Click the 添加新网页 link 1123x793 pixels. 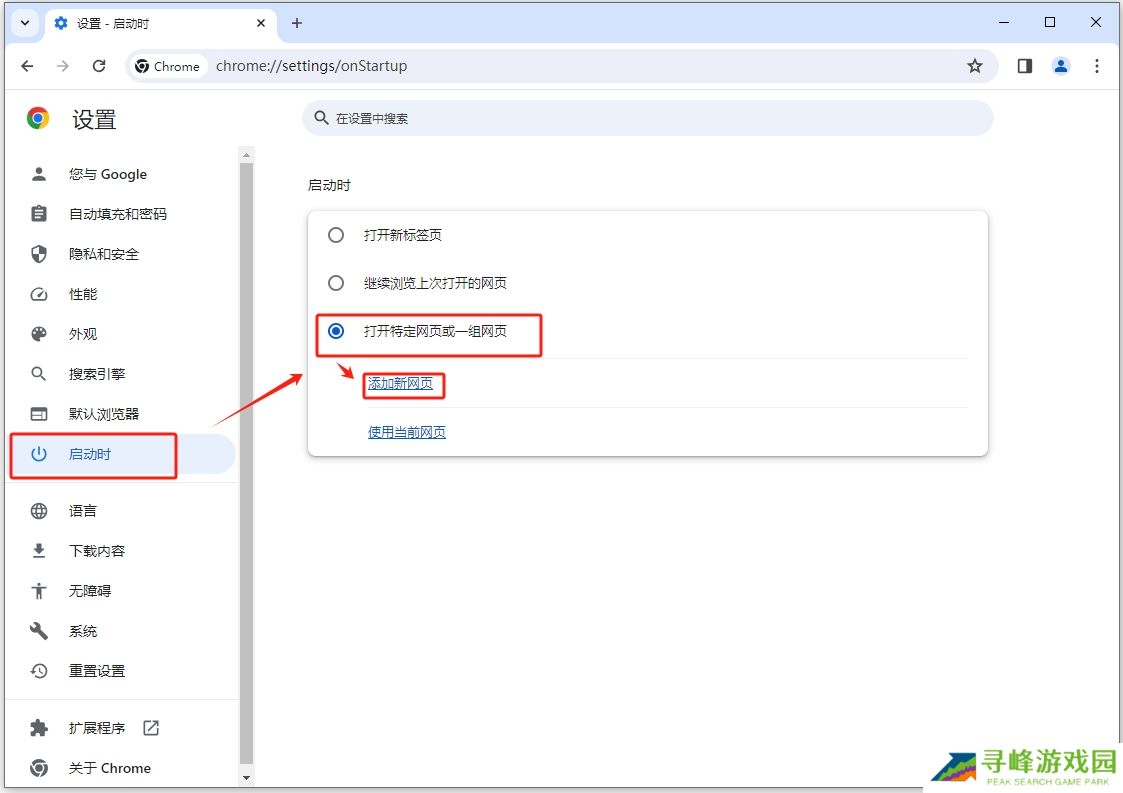tap(401, 384)
